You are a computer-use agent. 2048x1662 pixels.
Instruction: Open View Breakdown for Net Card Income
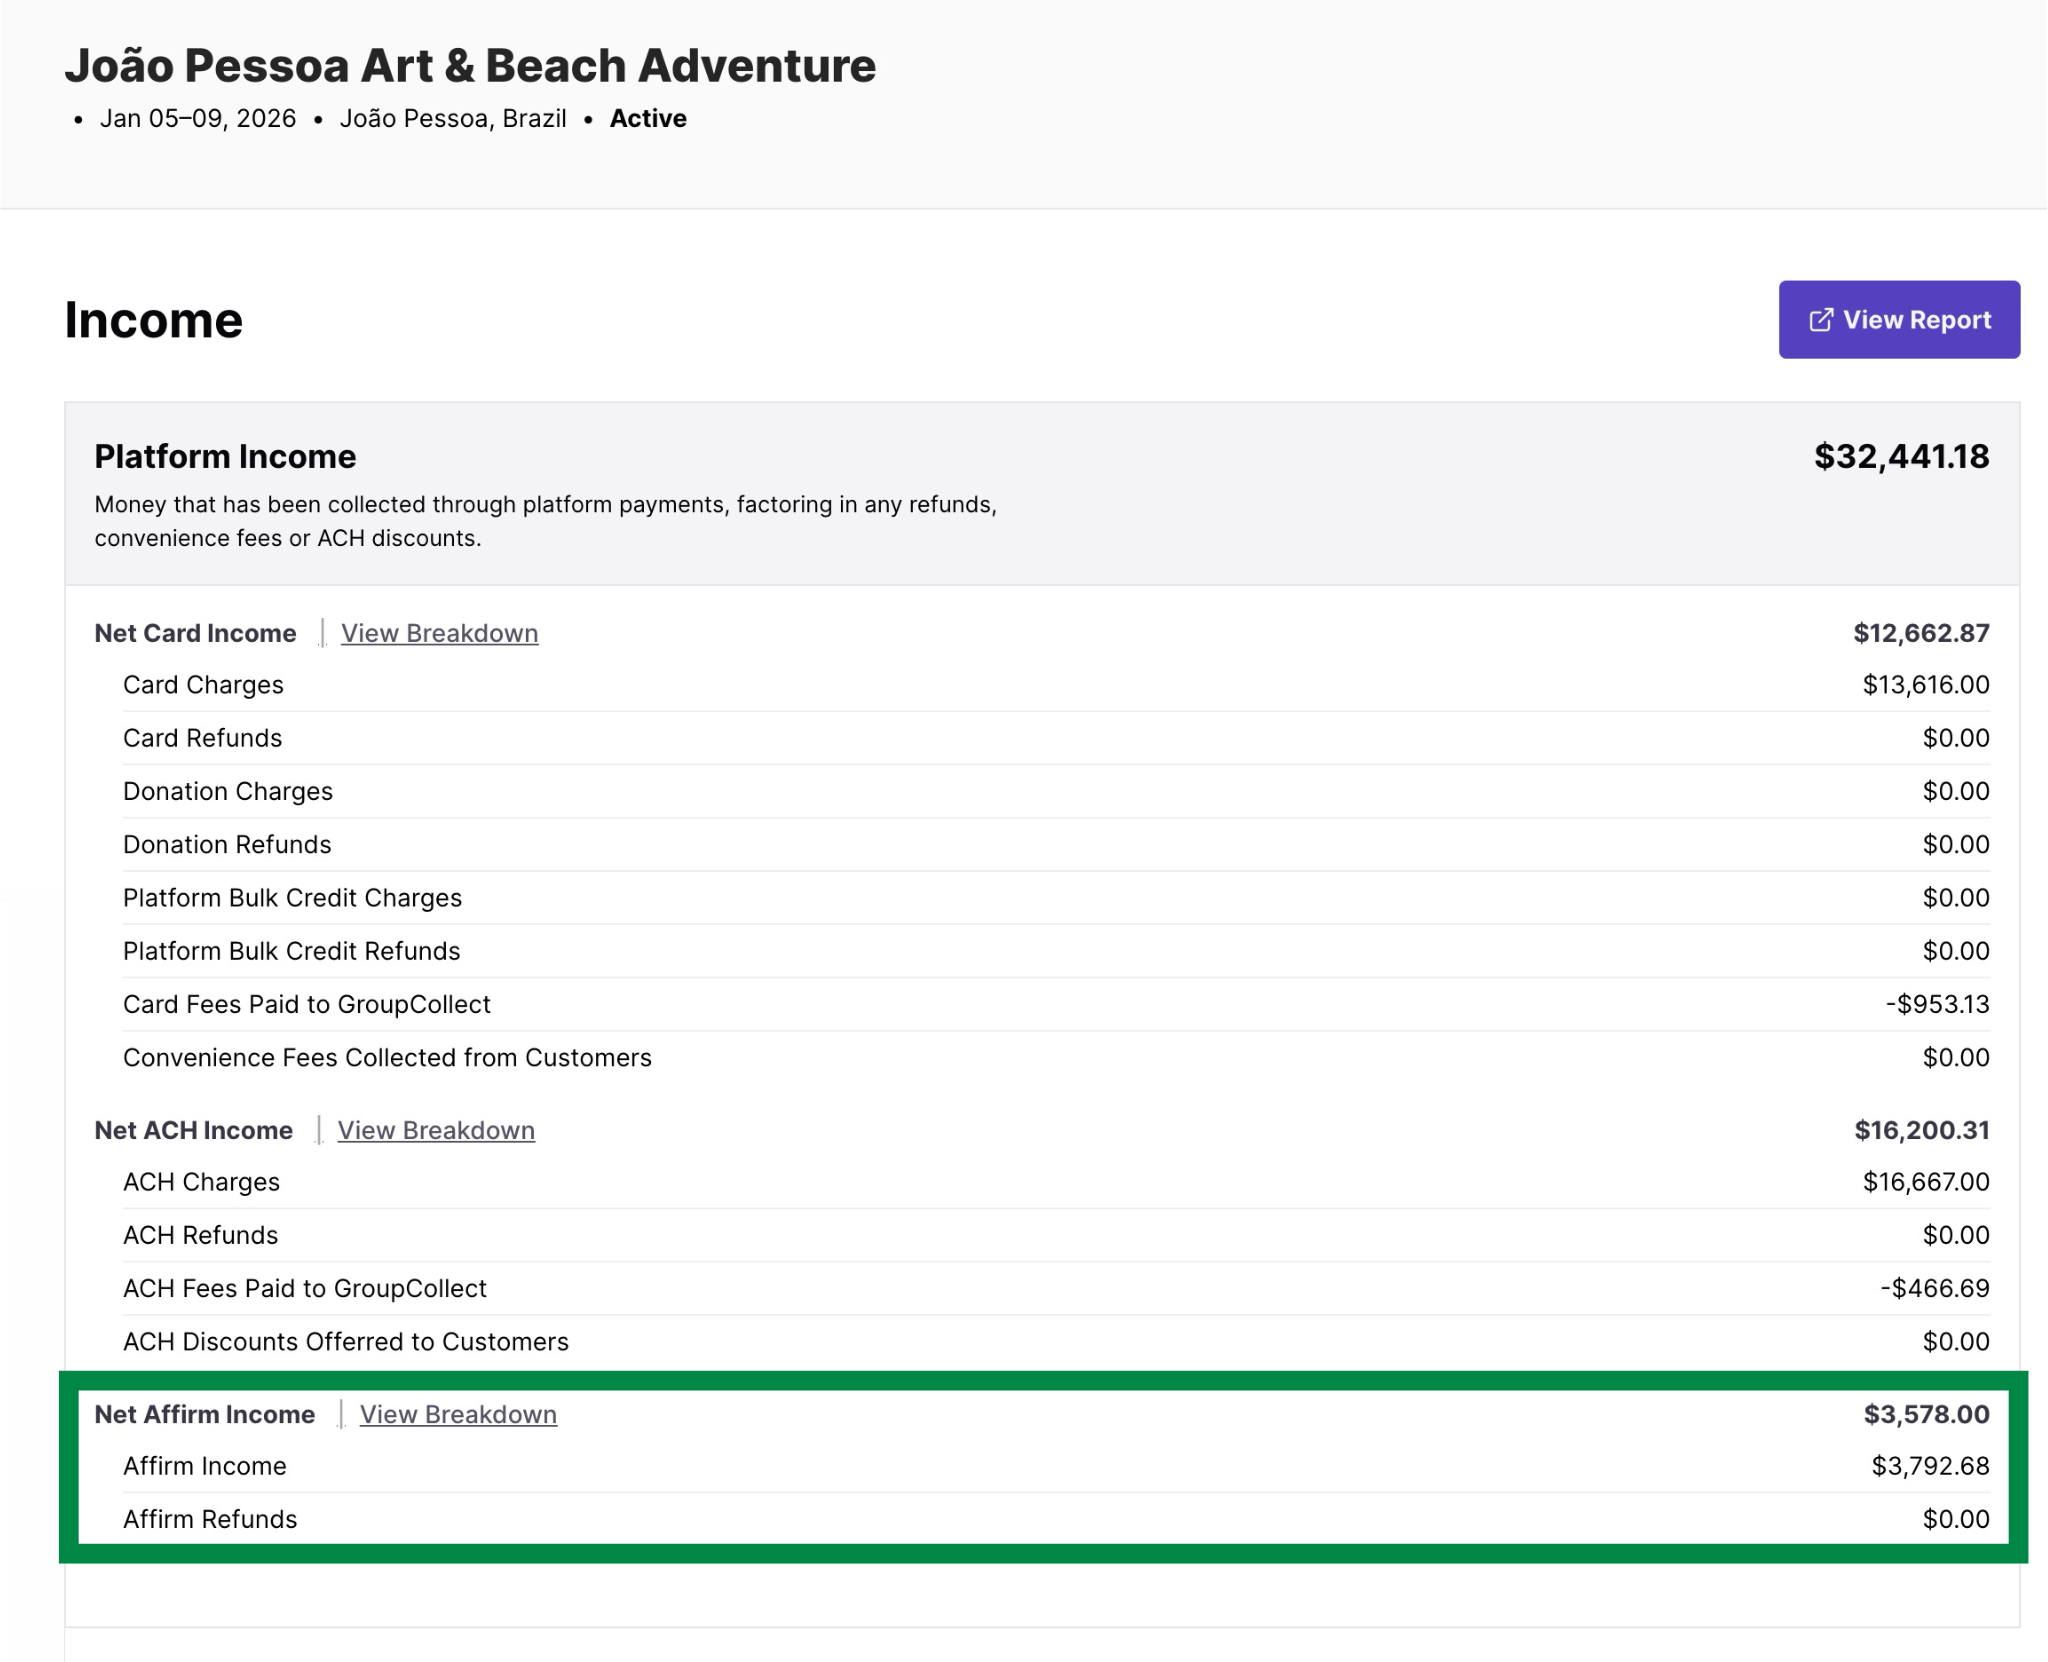(x=439, y=633)
